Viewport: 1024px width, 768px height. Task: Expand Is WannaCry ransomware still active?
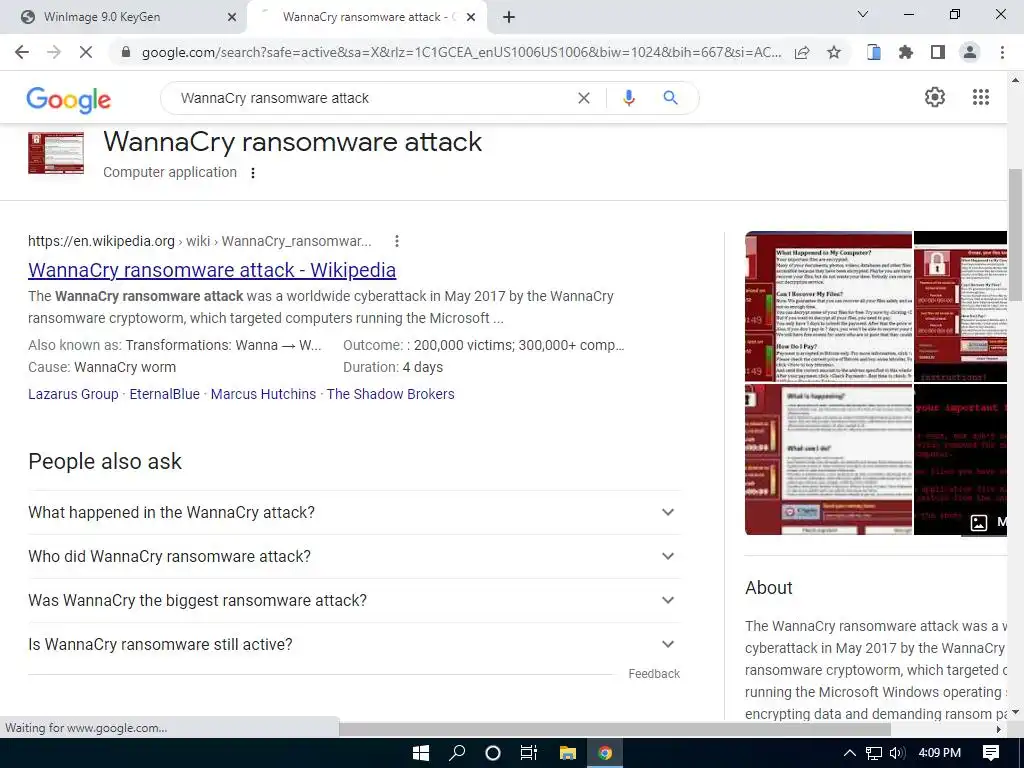tap(354, 644)
